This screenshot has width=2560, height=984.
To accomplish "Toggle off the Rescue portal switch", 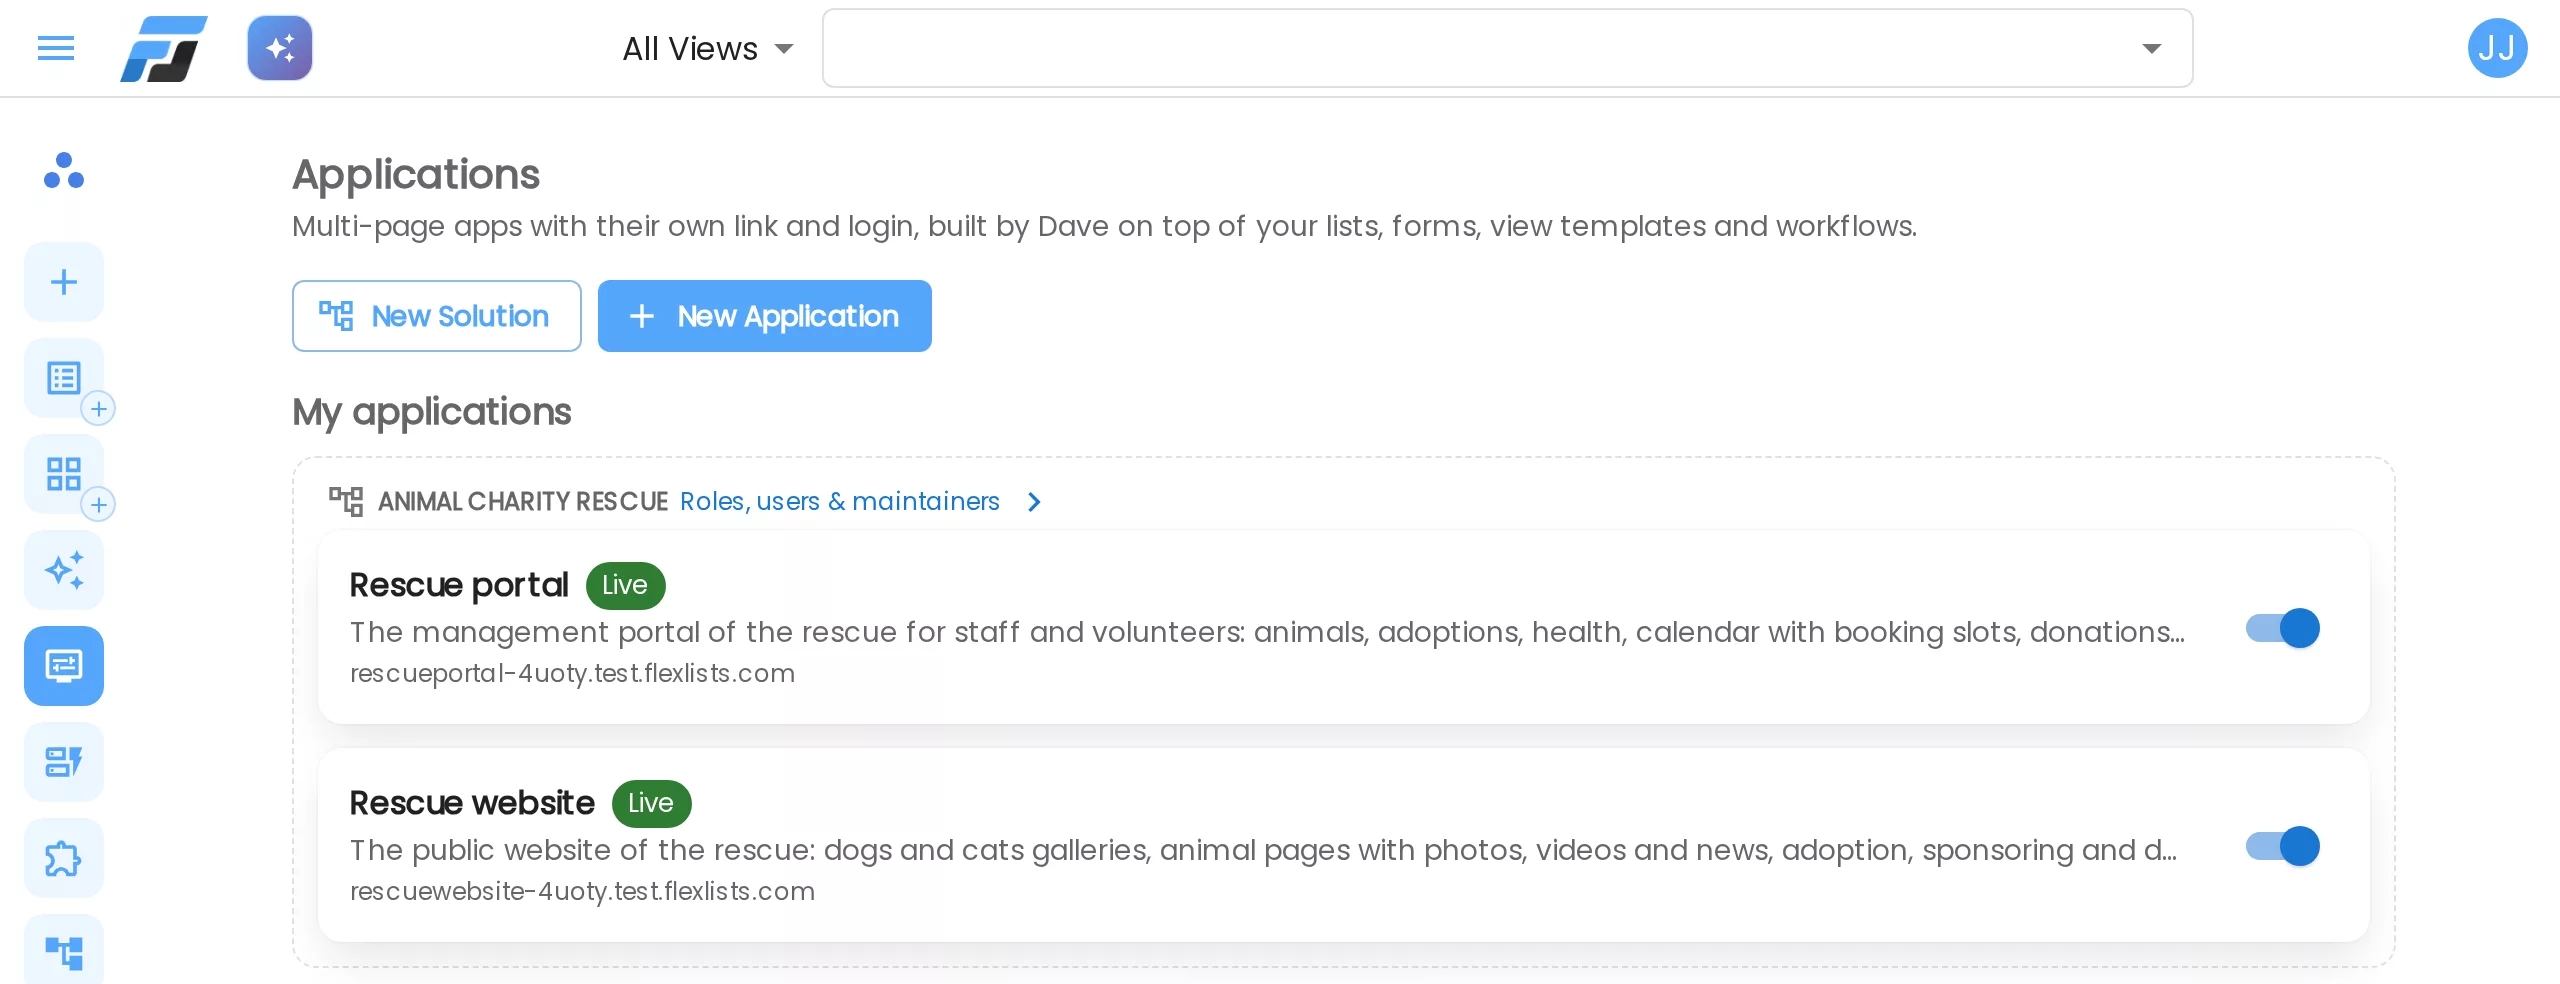I will coord(2283,628).
